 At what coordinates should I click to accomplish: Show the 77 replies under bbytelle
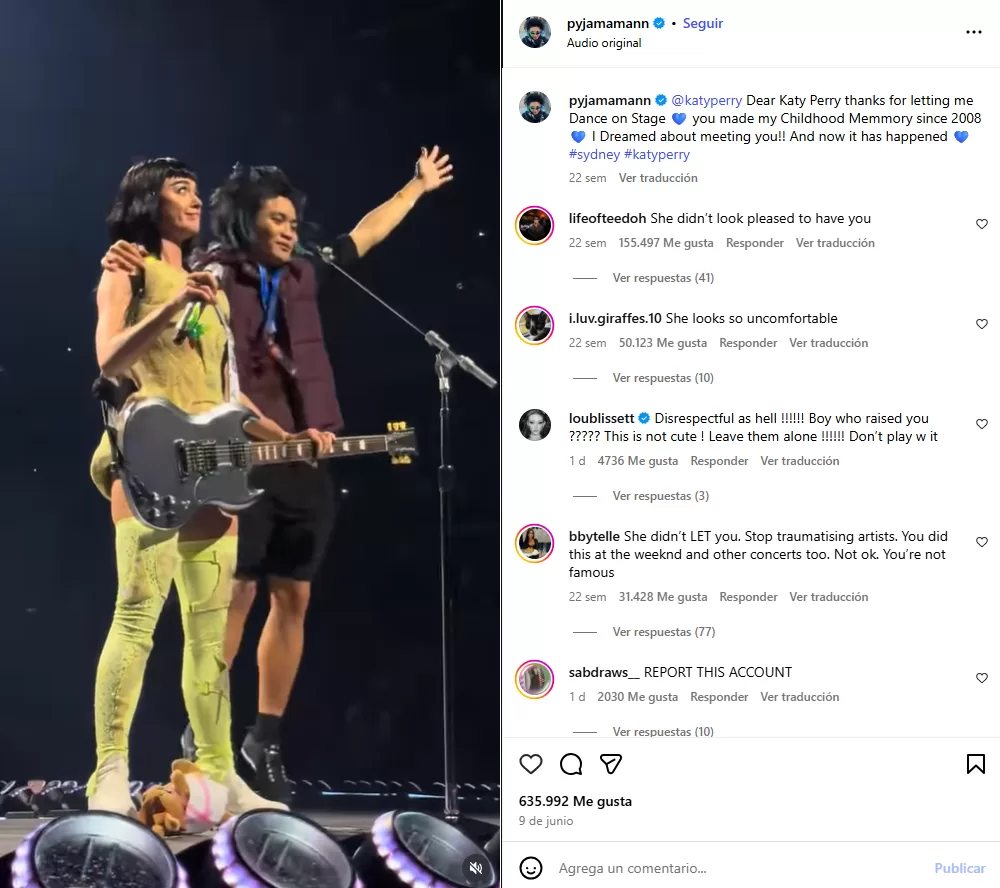[x=663, y=632]
